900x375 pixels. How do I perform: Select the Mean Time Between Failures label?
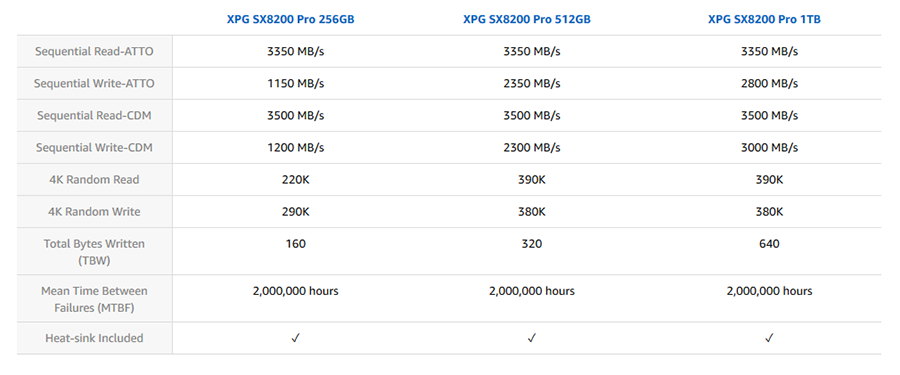(94, 299)
